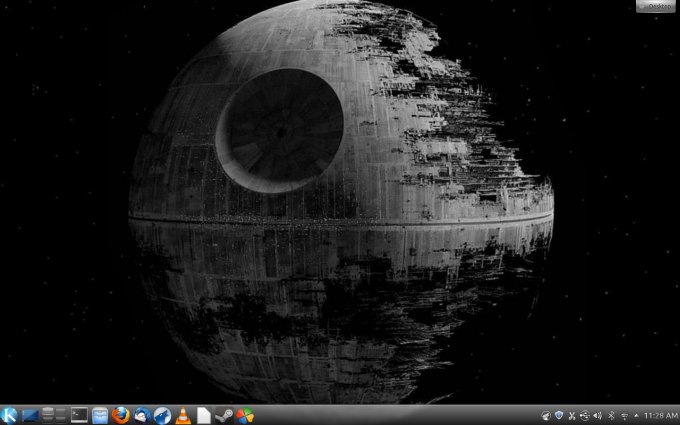
Task: Click the show desktop icon in panel
Action: point(30,415)
